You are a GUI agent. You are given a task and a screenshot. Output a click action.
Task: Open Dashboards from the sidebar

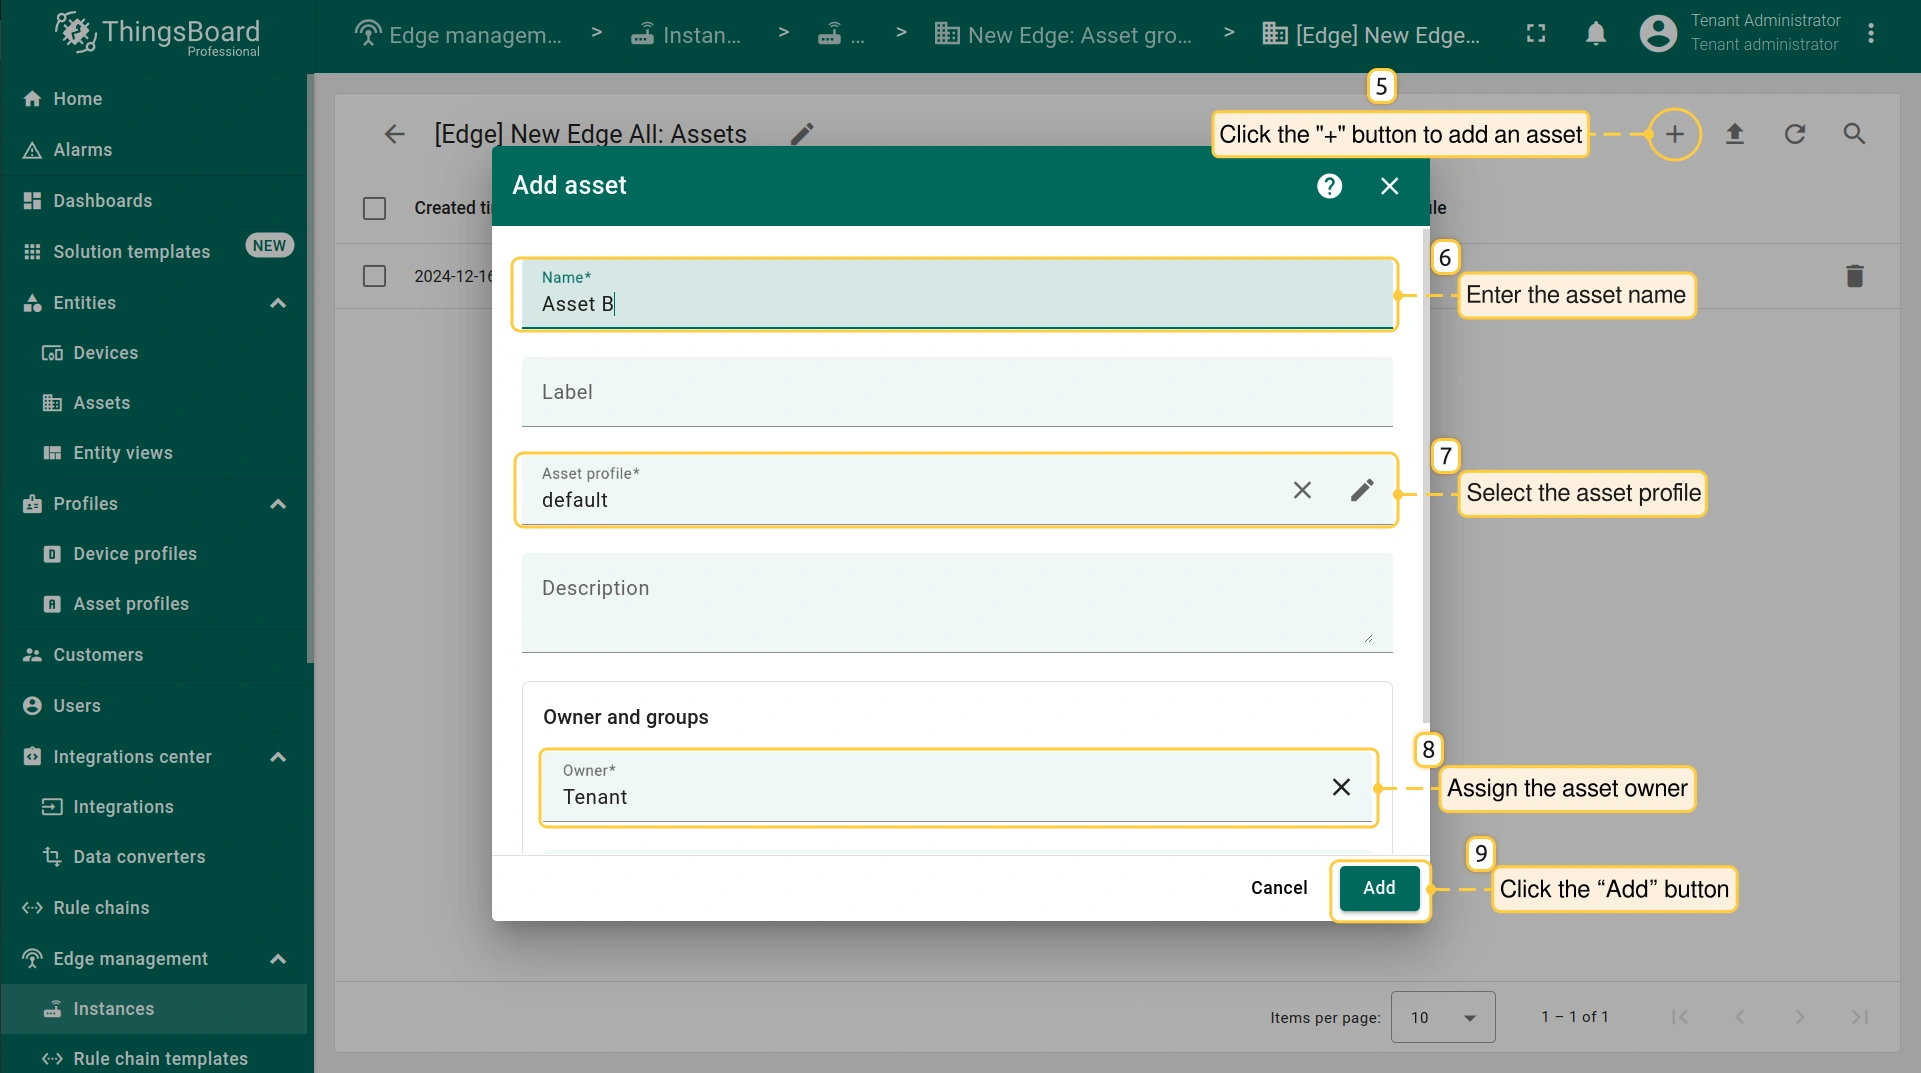102,201
